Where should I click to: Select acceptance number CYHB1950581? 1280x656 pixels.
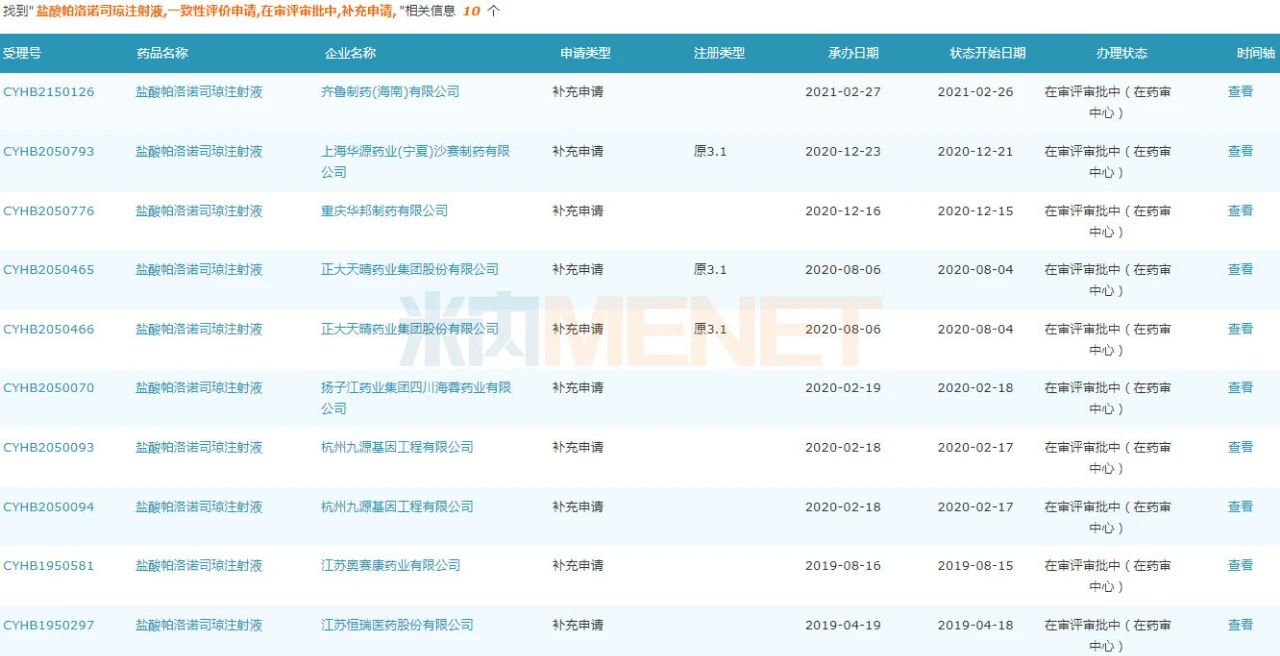(x=49, y=566)
